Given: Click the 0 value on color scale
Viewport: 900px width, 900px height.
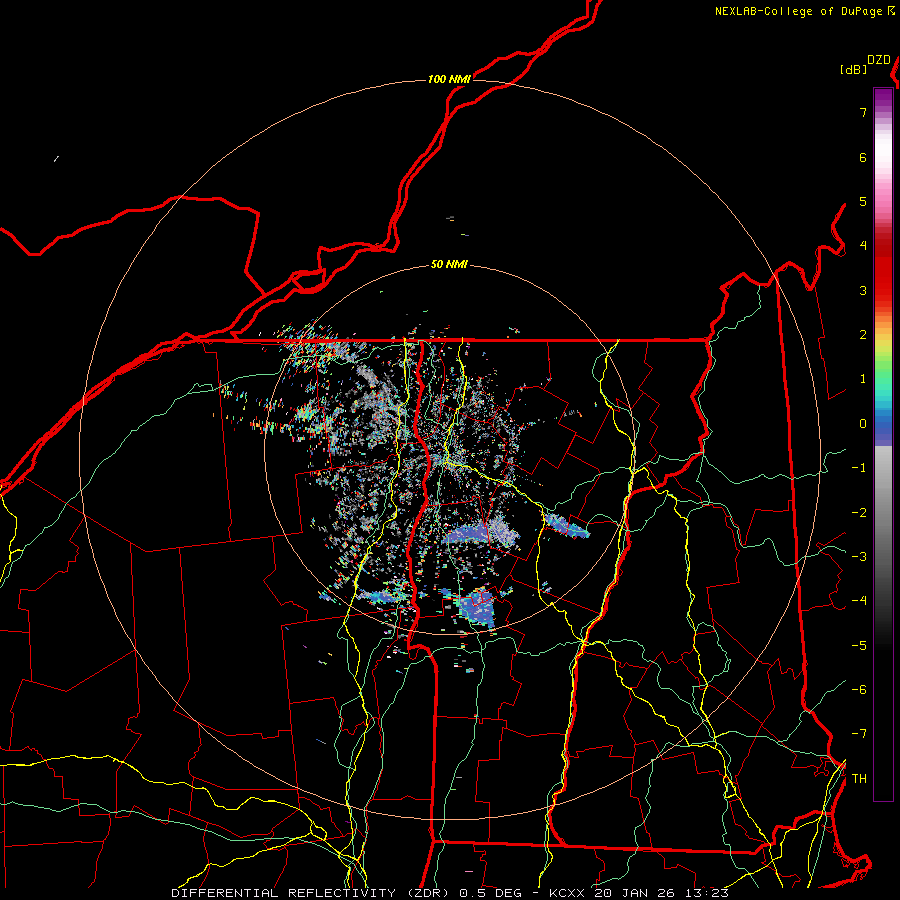Looking at the screenshot, I should coord(863,424).
